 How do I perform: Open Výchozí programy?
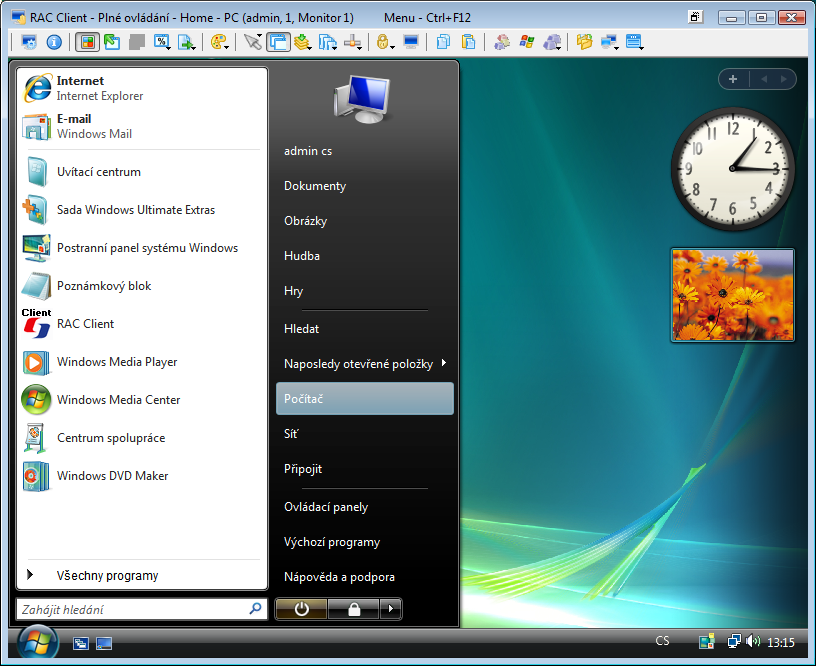(364, 542)
